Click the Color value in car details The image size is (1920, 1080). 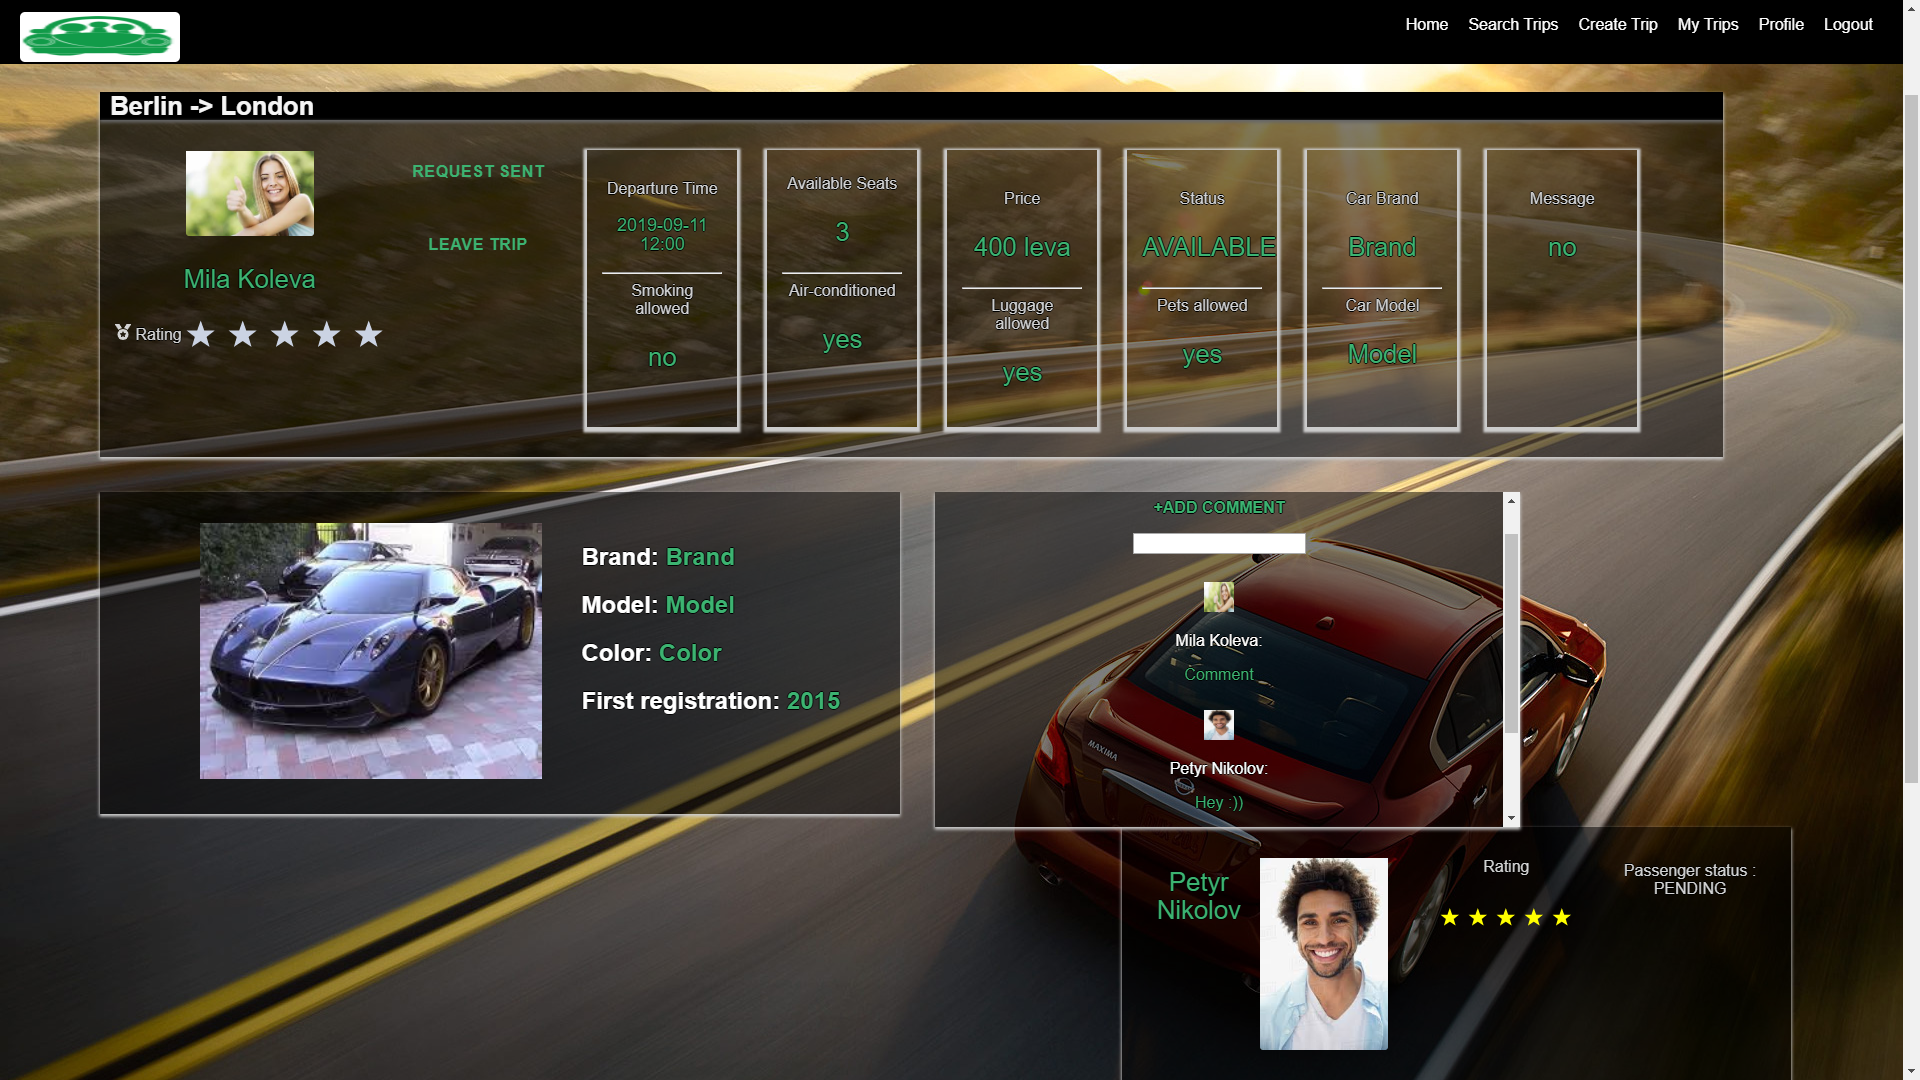[690, 653]
